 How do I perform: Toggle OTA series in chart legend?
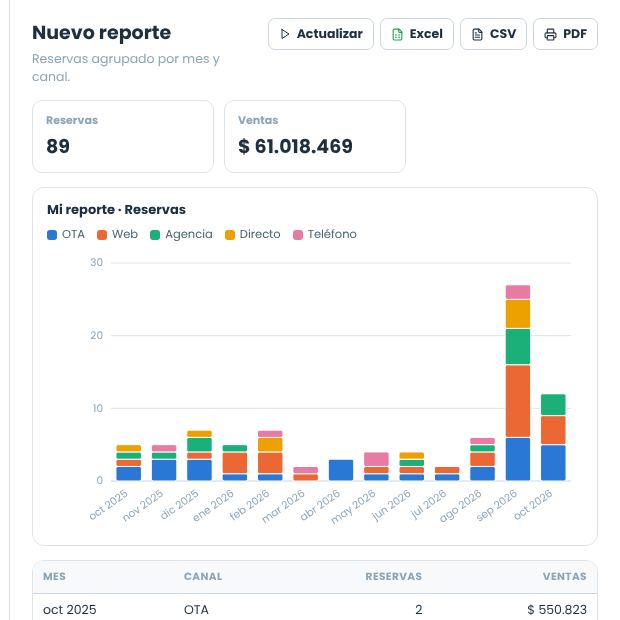(x=66, y=234)
